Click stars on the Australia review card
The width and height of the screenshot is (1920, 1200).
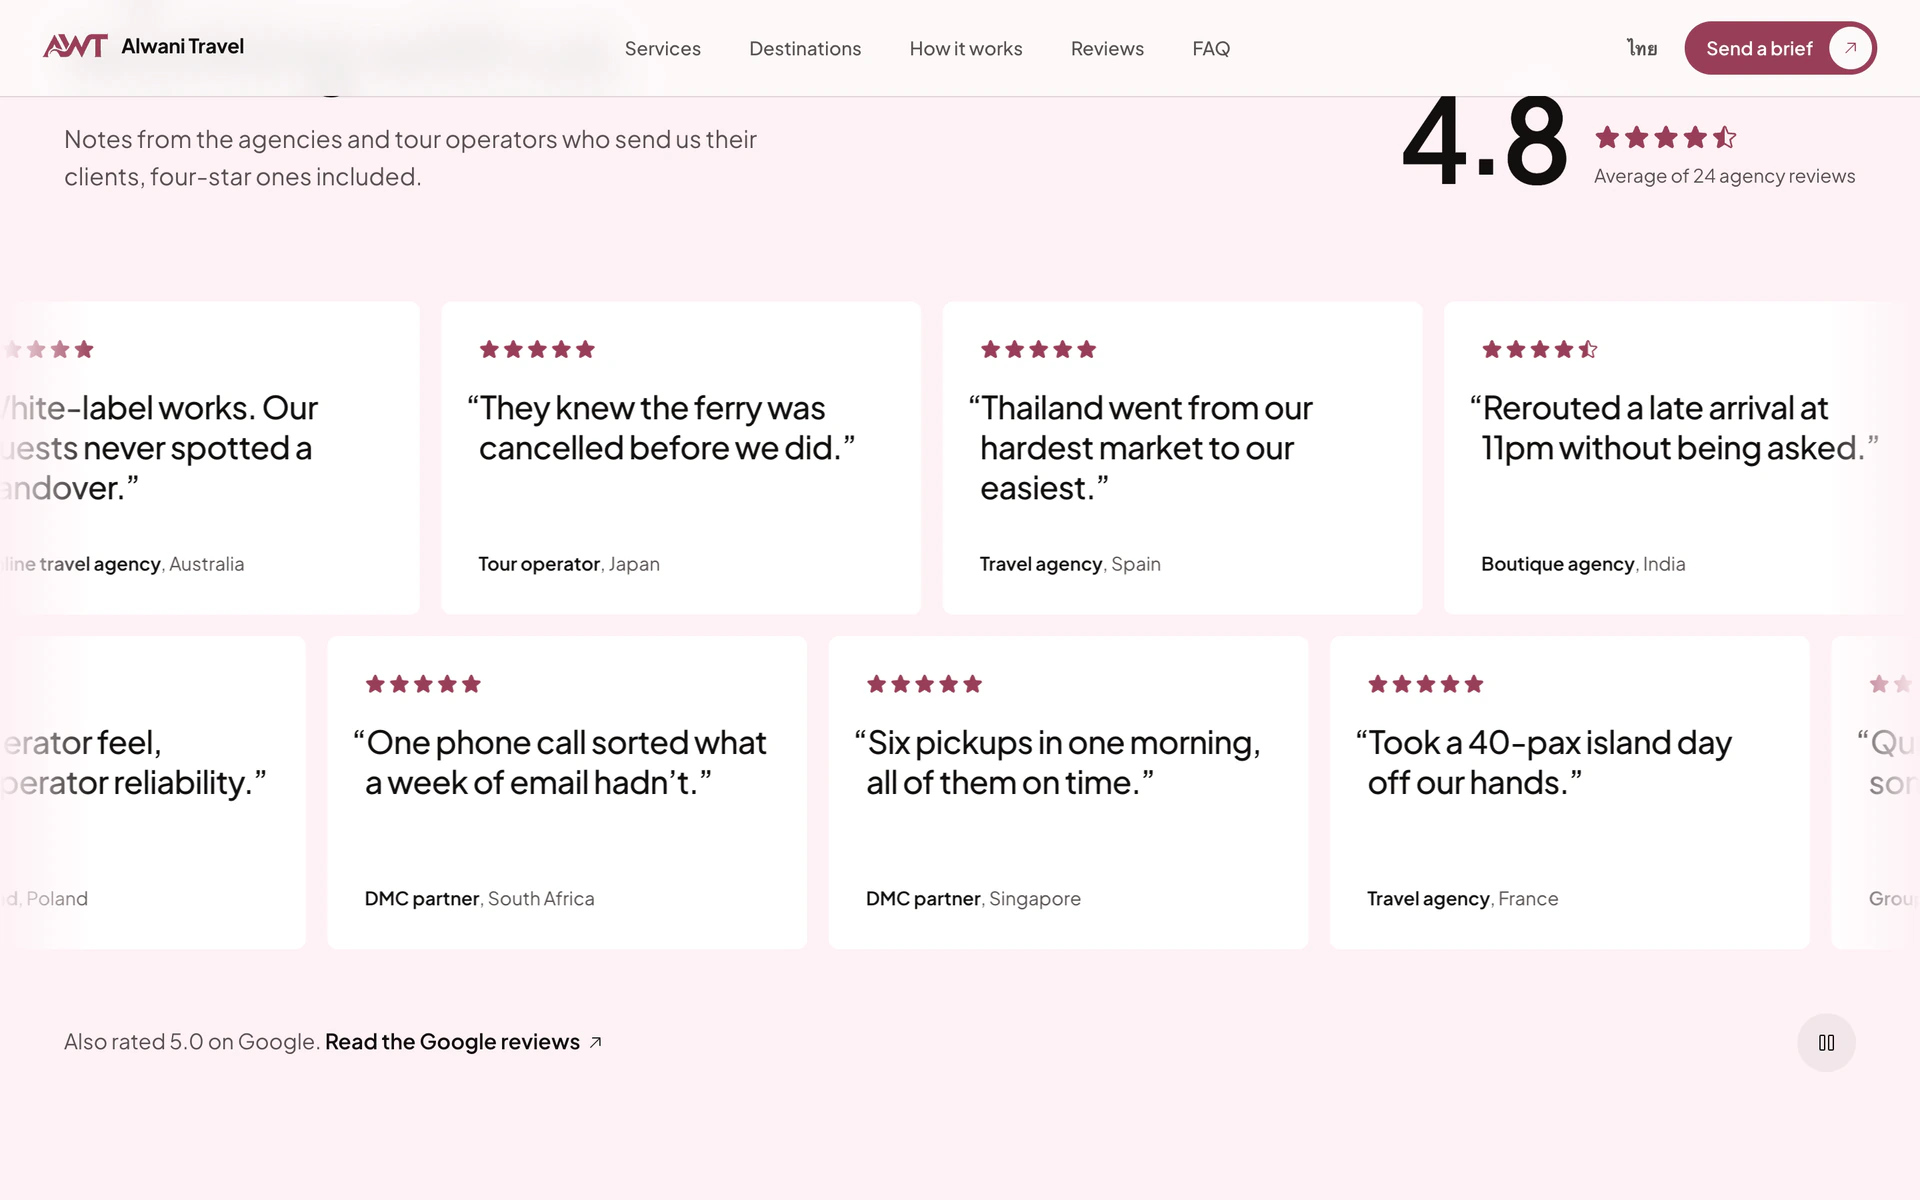pyautogui.click(x=48, y=349)
